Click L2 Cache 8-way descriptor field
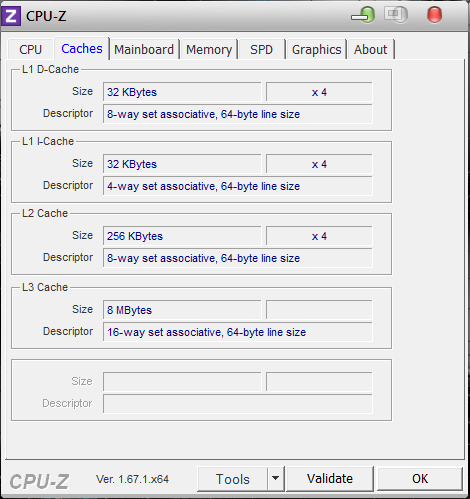470x499 pixels. (x=238, y=258)
